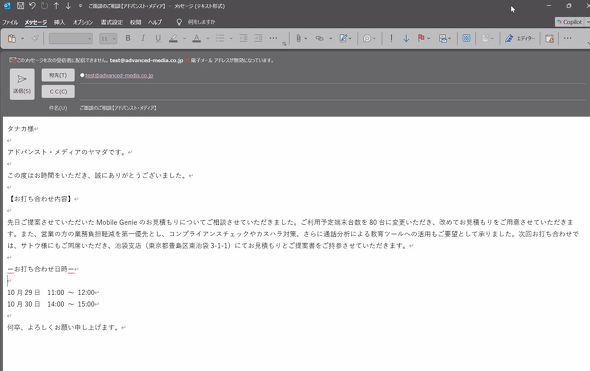This screenshot has width=590, height=371.
Task: Set a follow-up flag
Action: click(421, 38)
